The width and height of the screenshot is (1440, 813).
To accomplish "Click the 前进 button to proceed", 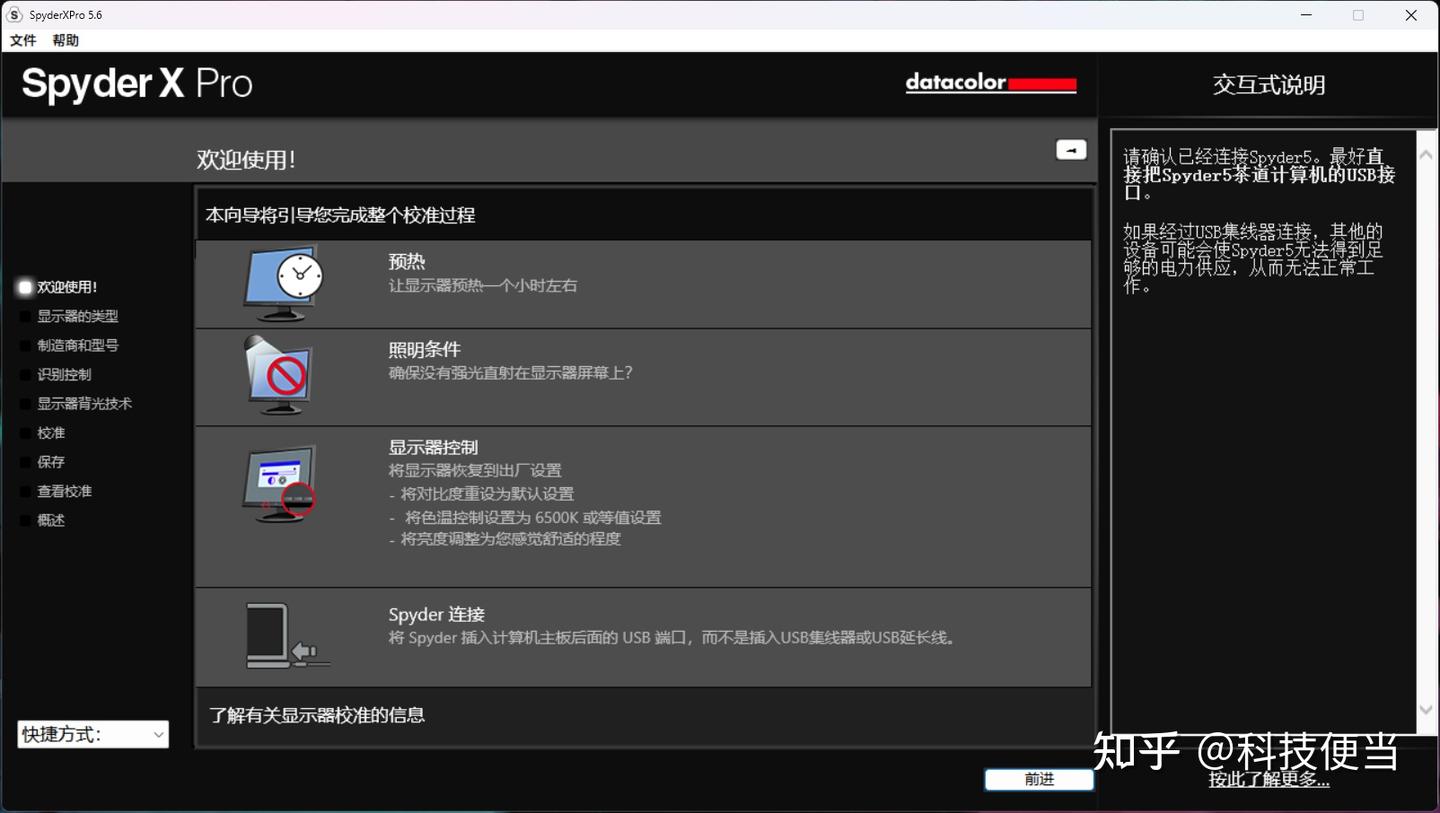I will coord(1038,779).
